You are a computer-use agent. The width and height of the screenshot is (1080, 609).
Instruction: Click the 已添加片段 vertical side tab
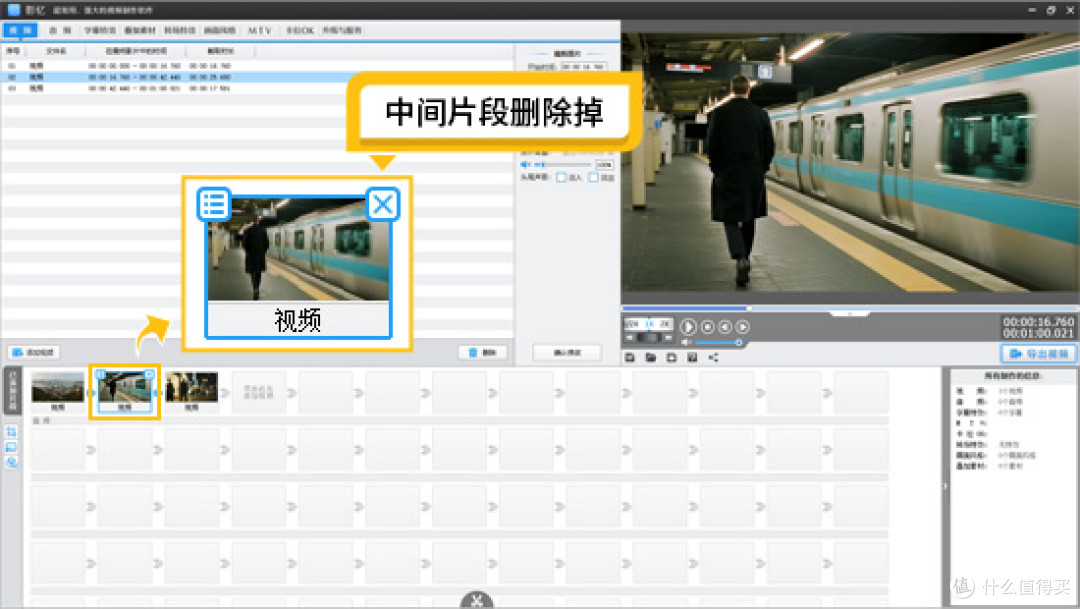point(12,391)
